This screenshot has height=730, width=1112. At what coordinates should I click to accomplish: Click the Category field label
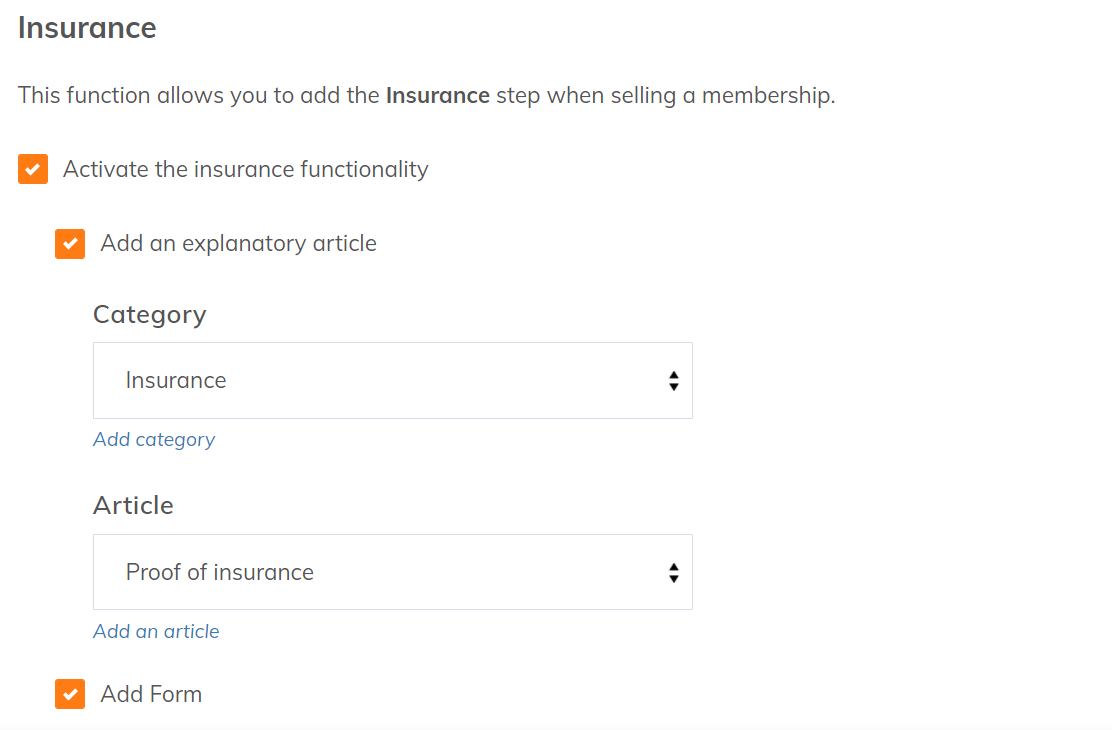(x=149, y=314)
